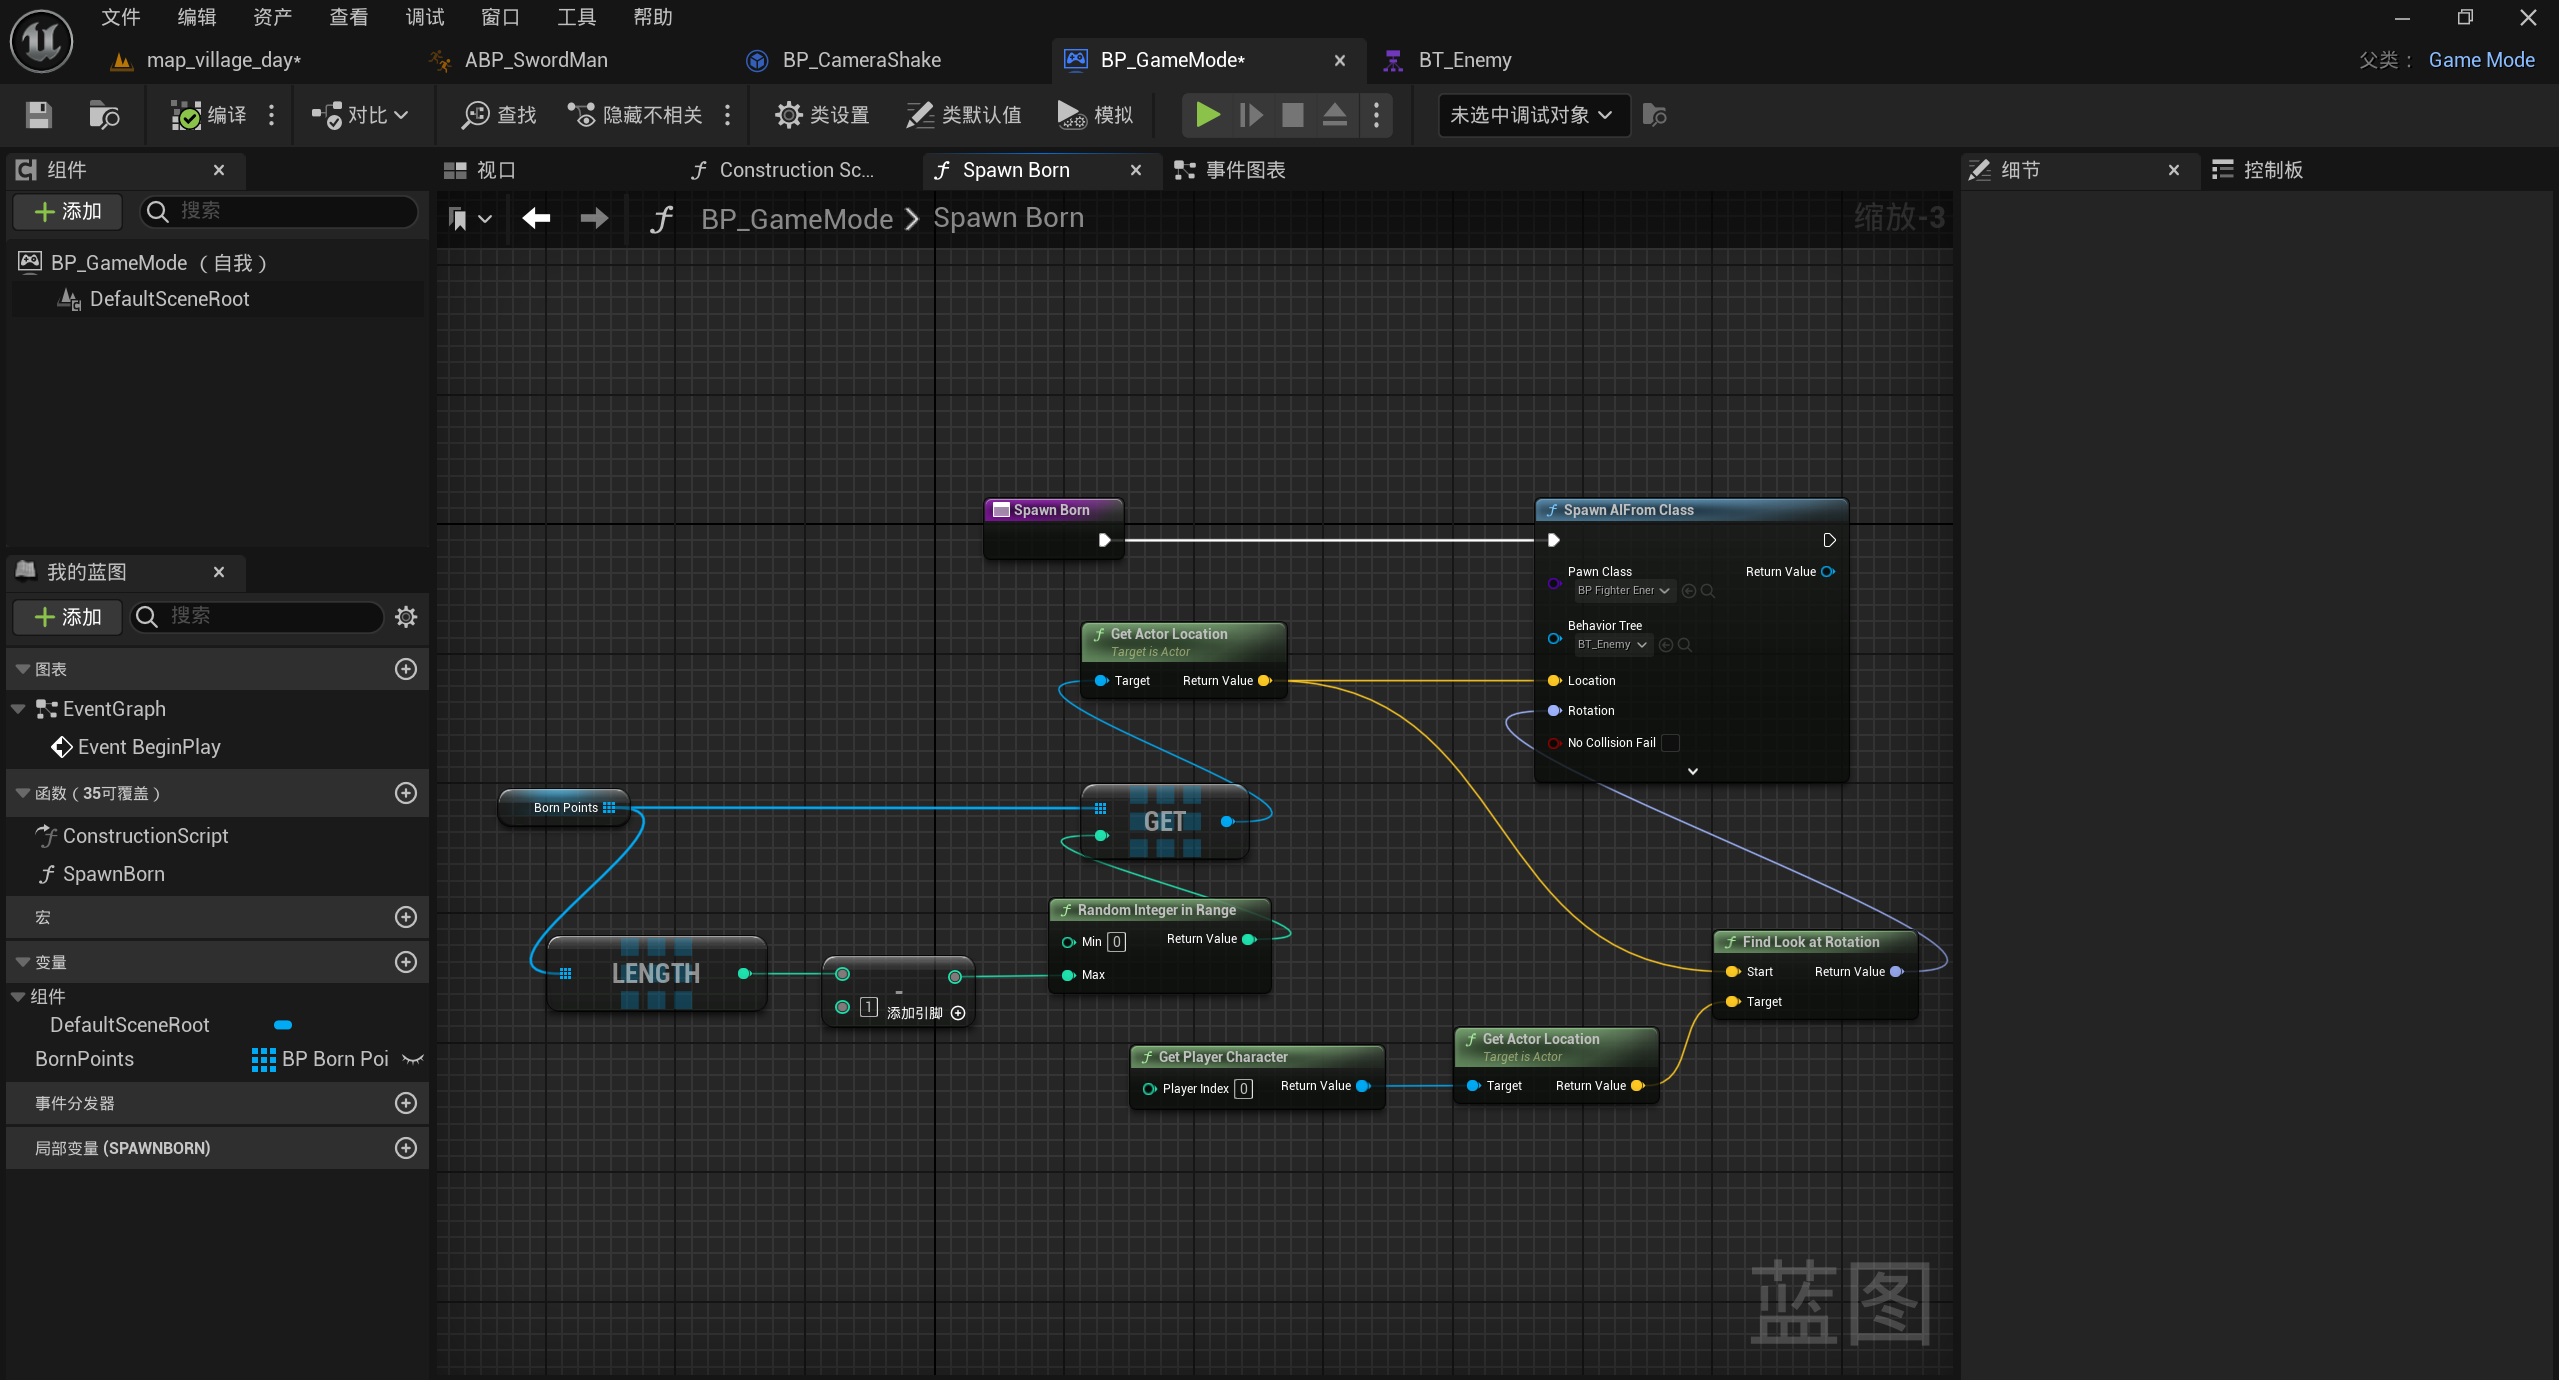
Task: Switch to the BT_Enemy tab
Action: pyautogui.click(x=1463, y=60)
